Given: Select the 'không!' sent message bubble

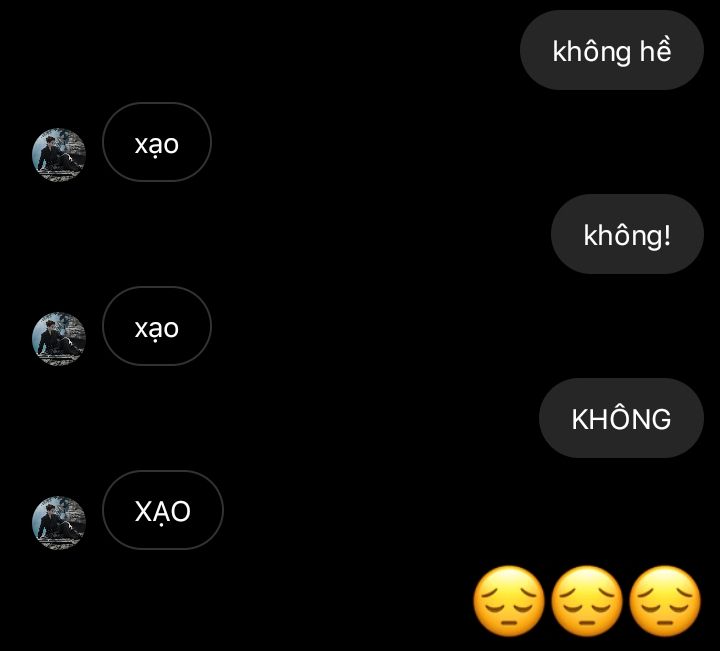Looking at the screenshot, I should (x=627, y=234).
